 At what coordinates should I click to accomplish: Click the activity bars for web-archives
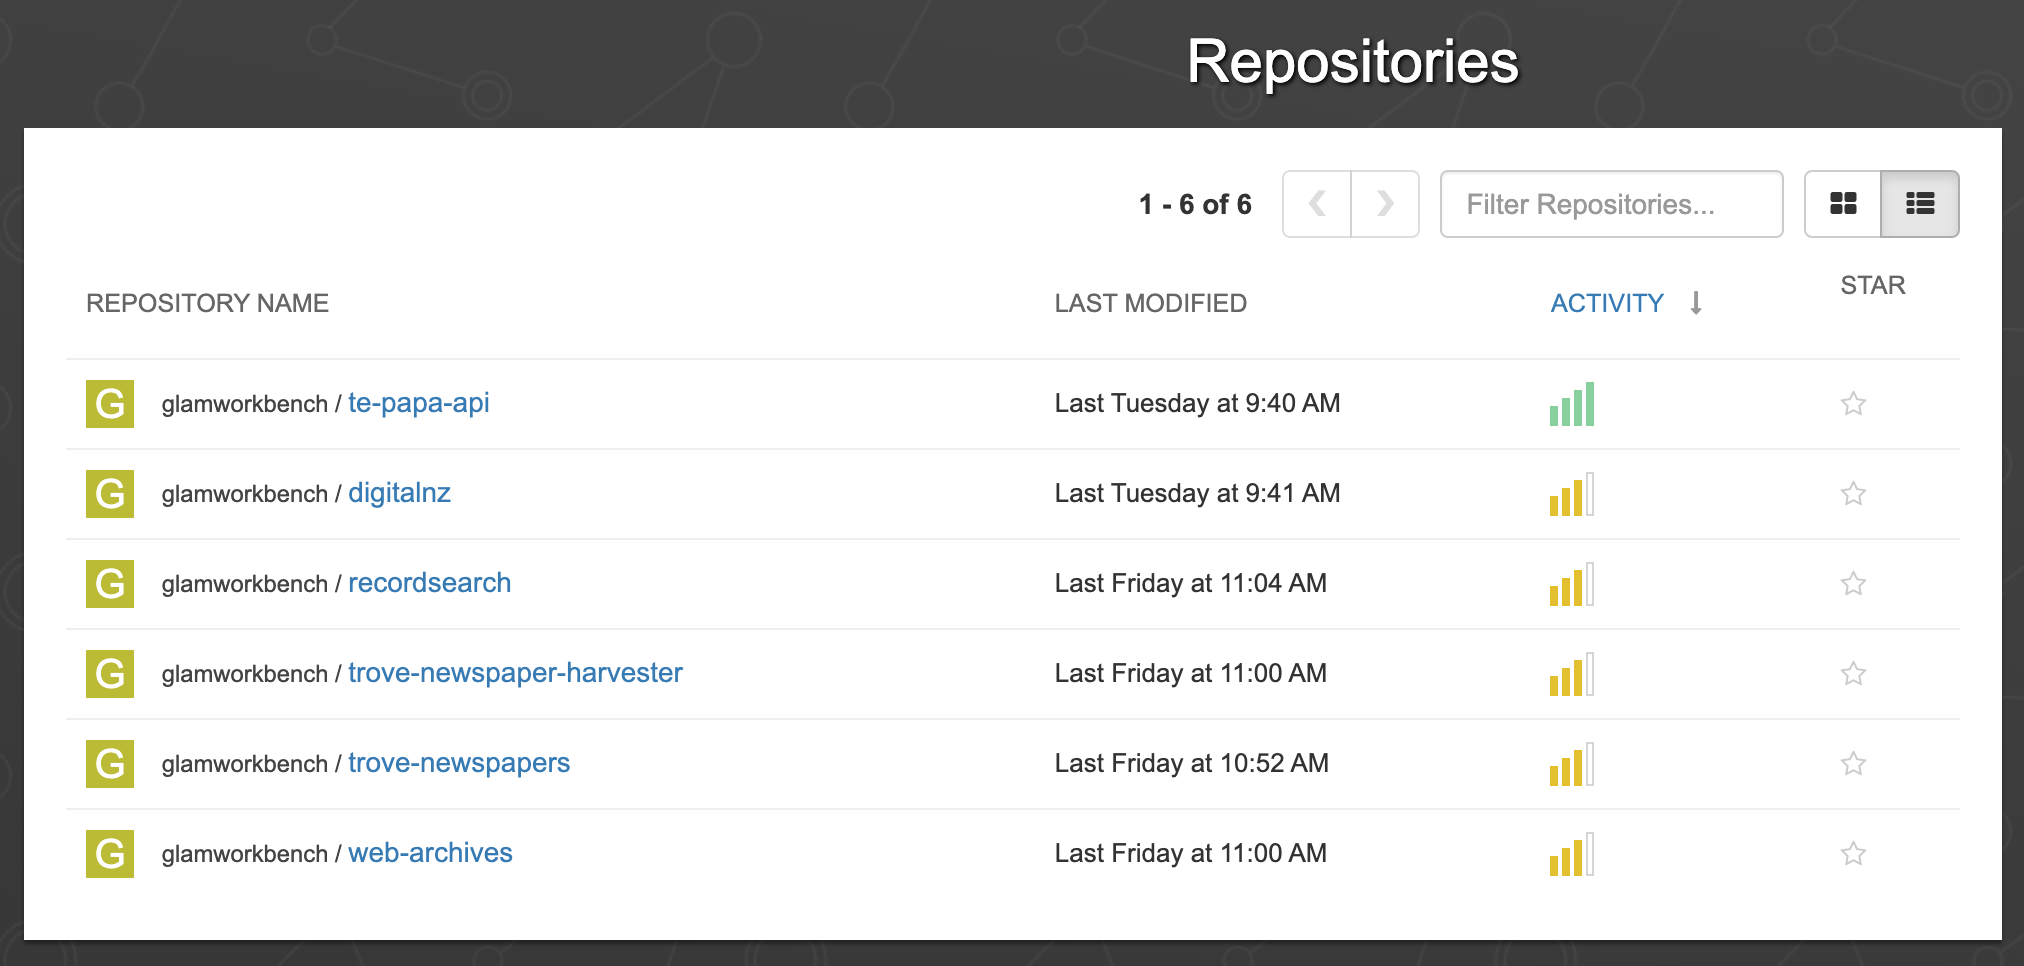coord(1572,854)
